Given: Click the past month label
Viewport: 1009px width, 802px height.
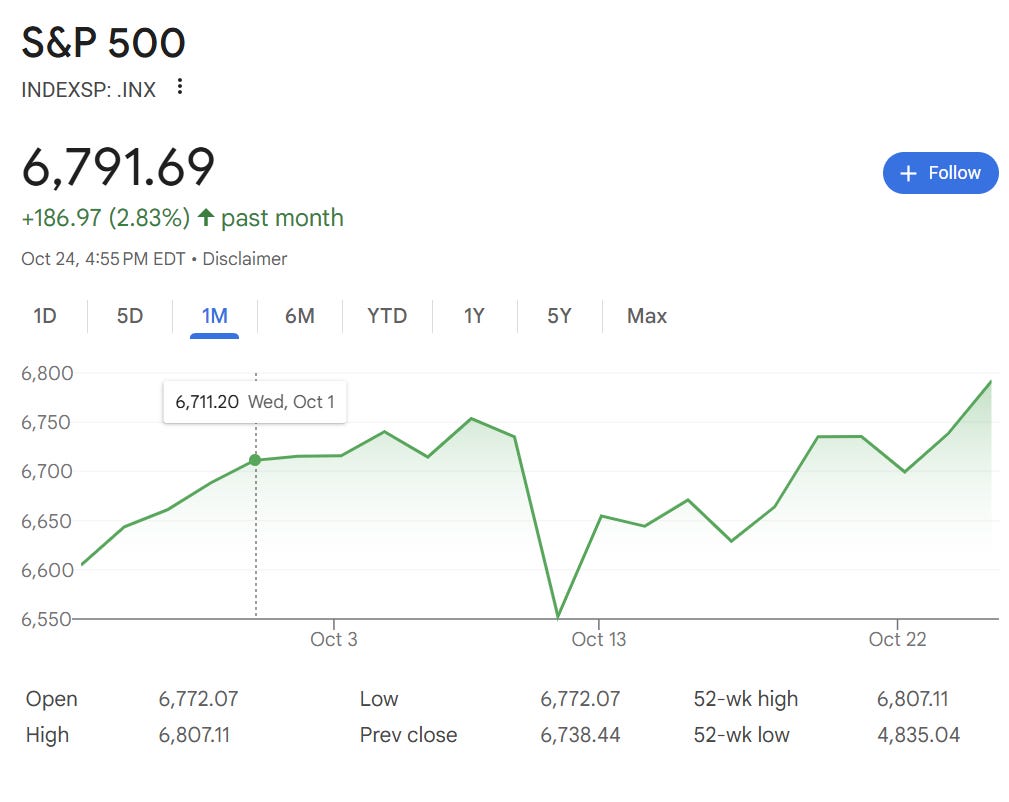Looking at the screenshot, I should (282, 218).
